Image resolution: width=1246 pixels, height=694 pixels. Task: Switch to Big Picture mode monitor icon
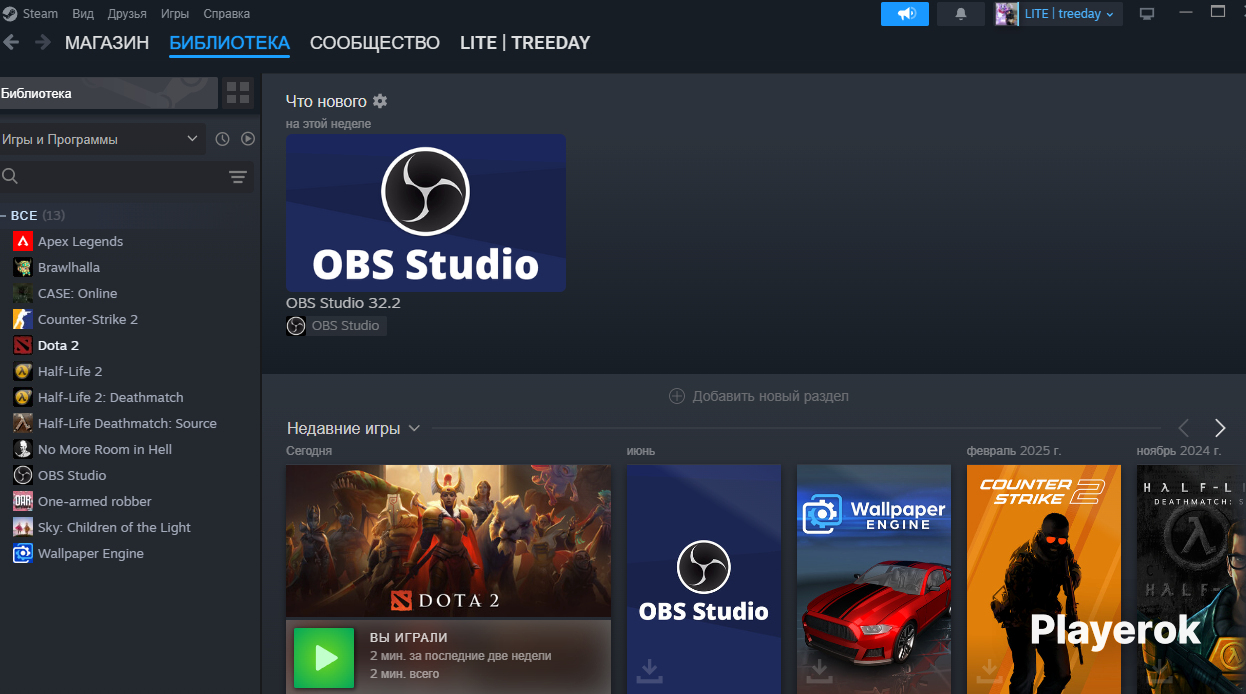[x=1147, y=14]
